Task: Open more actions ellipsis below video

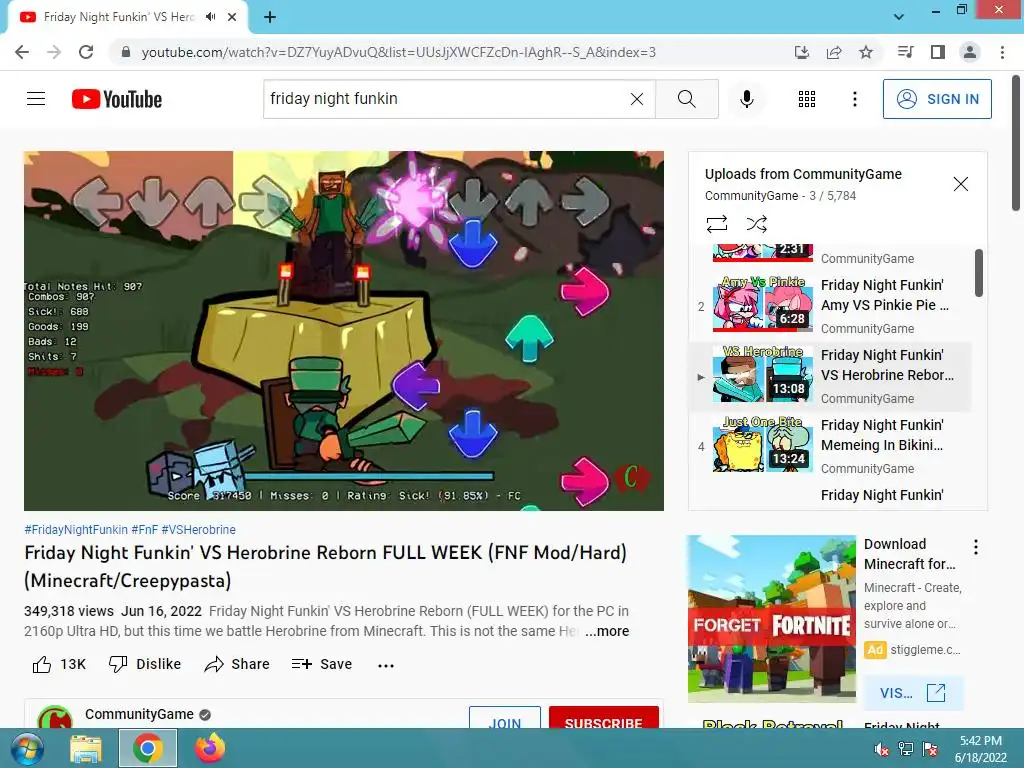Action: pos(386,665)
